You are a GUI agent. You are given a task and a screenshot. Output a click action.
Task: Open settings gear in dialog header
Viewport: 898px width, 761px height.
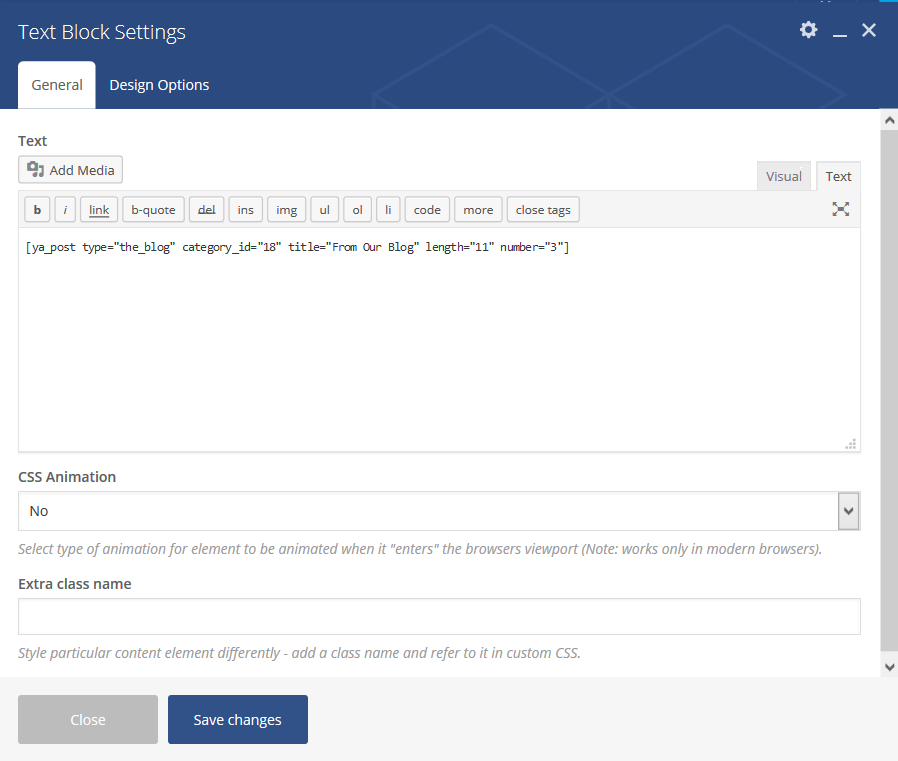(x=808, y=30)
